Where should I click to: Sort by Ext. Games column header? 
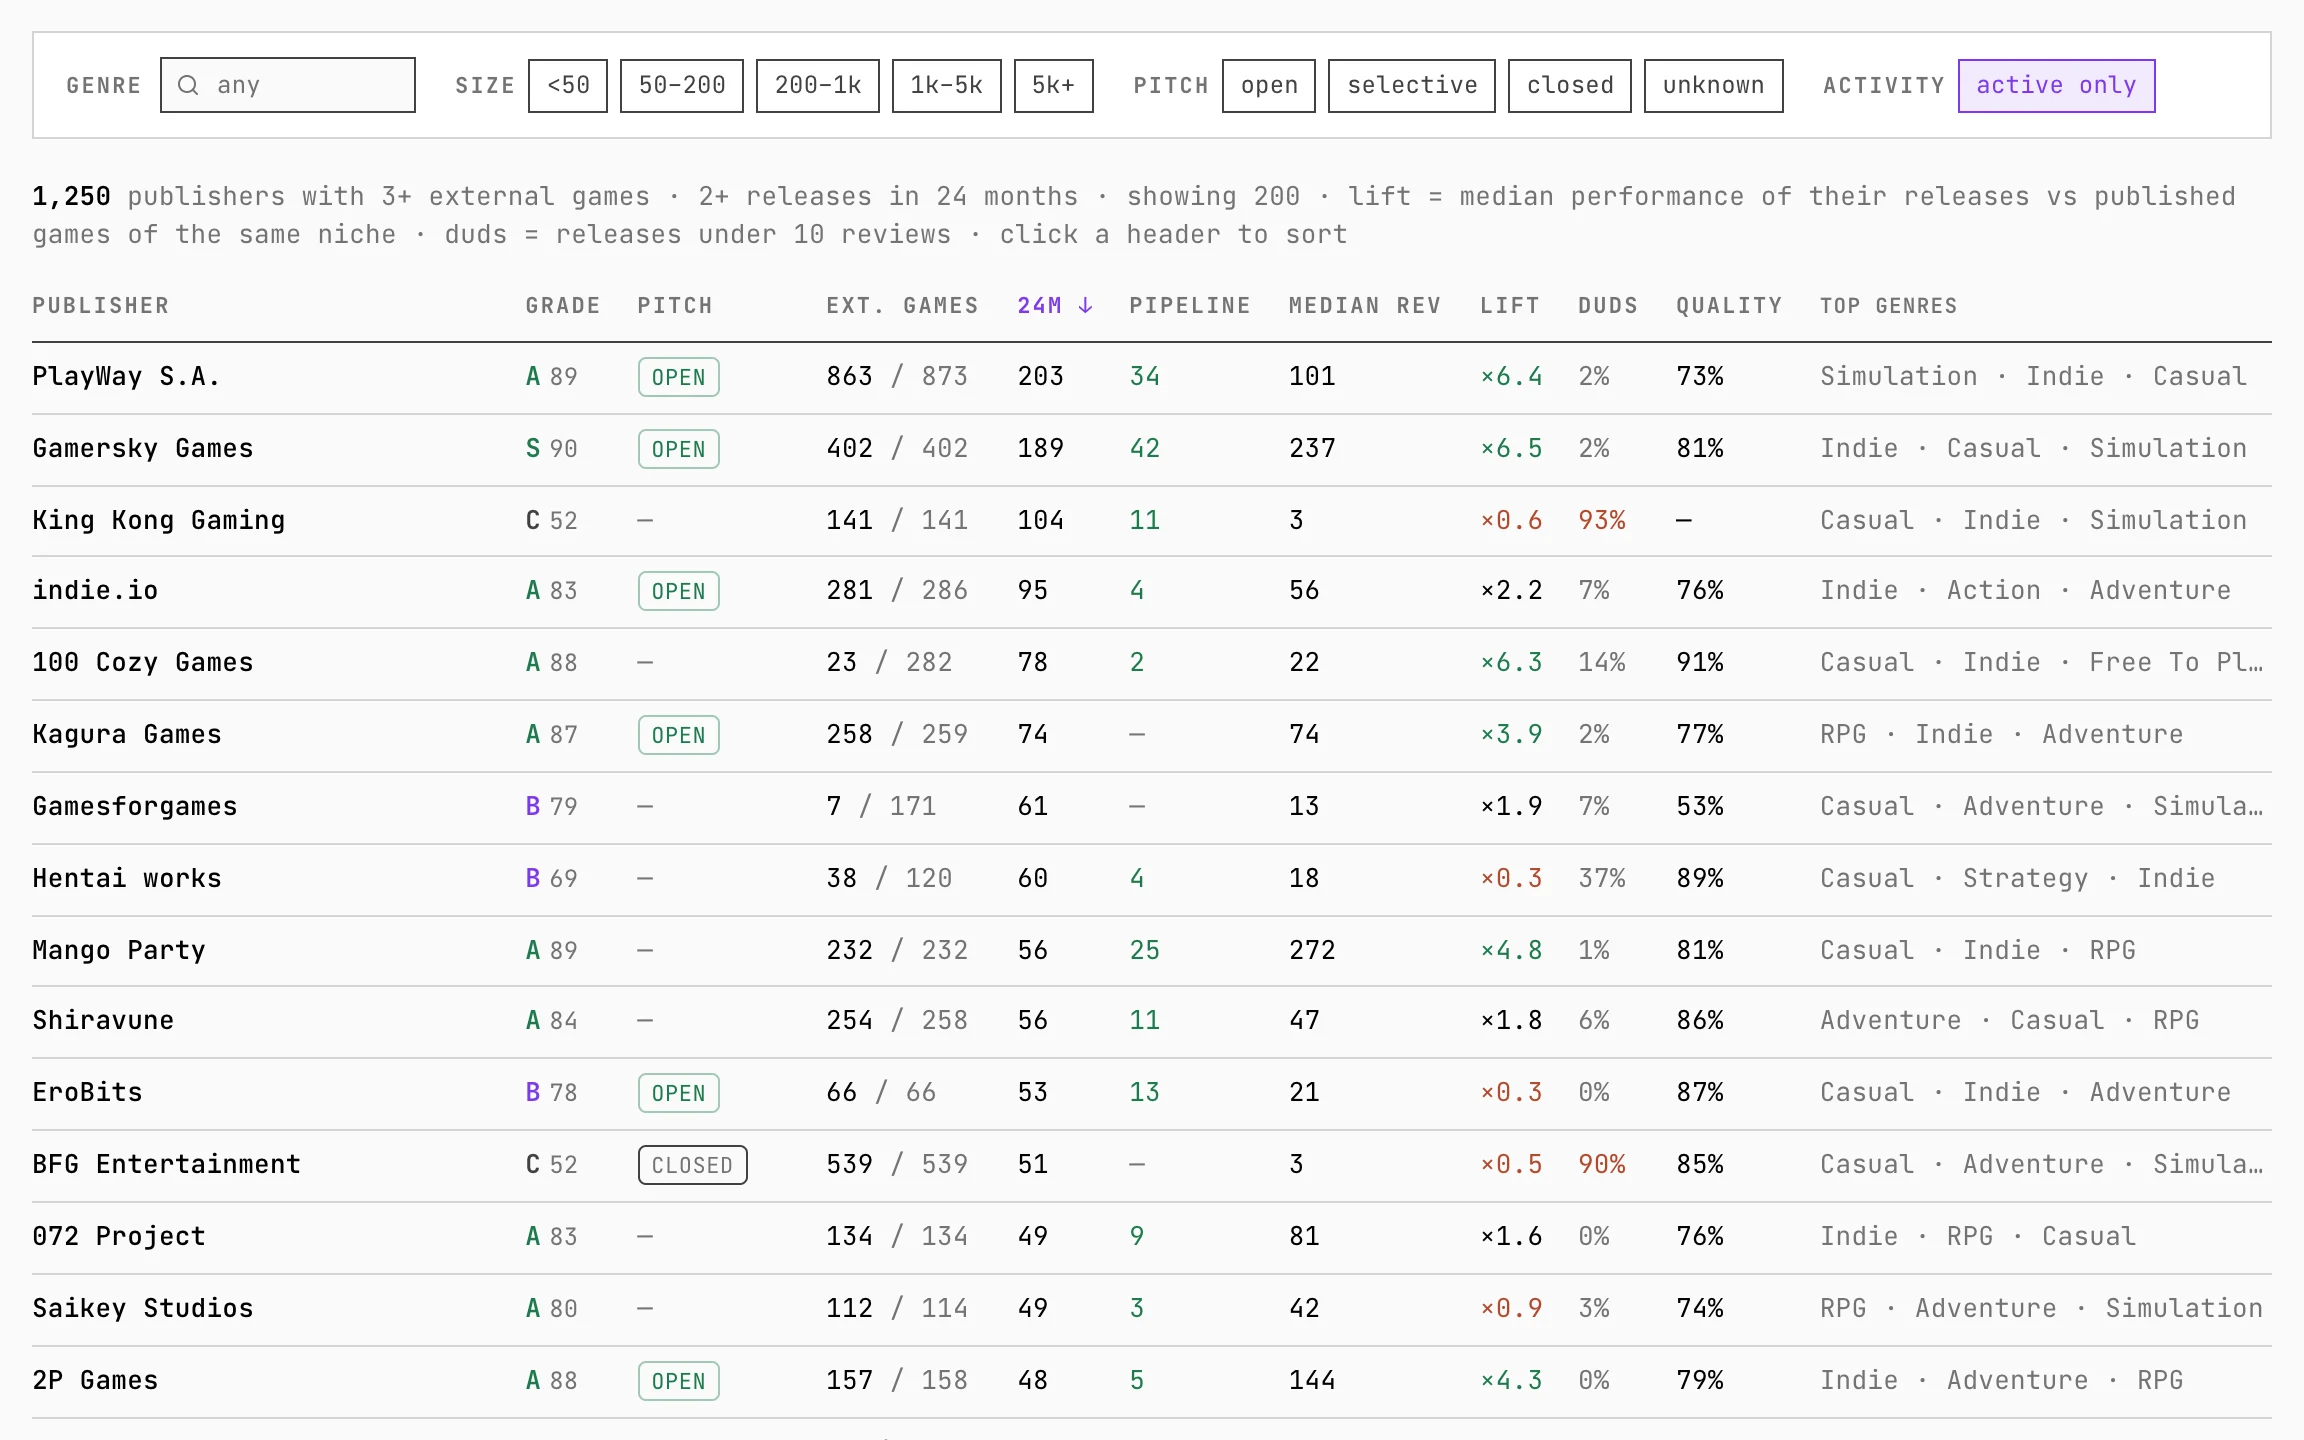[902, 306]
